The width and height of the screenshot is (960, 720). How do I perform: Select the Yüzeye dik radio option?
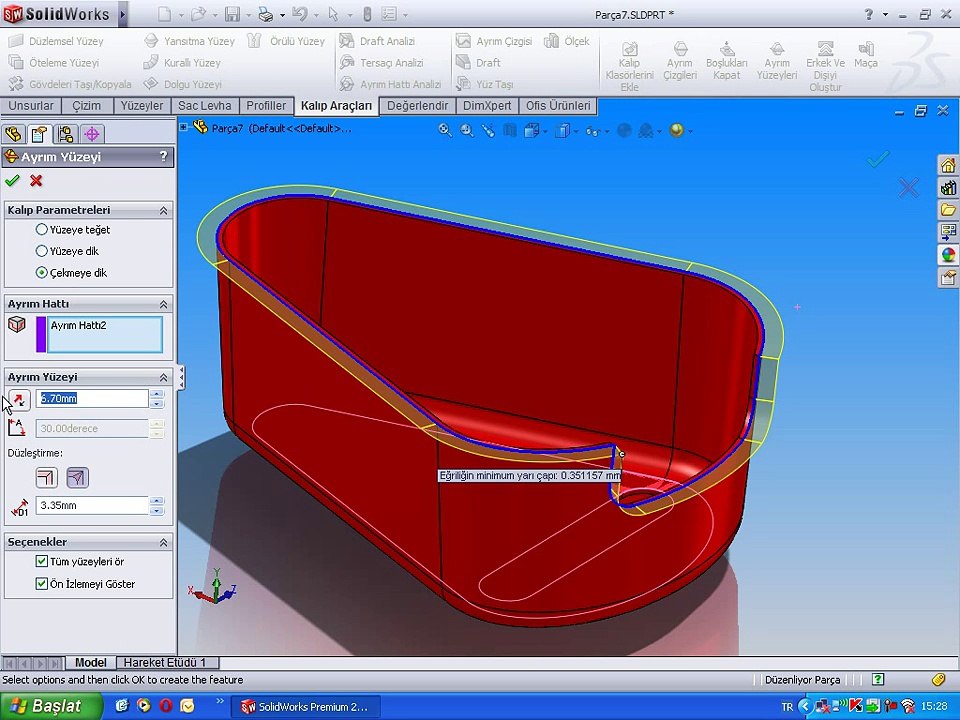pyautogui.click(x=42, y=251)
